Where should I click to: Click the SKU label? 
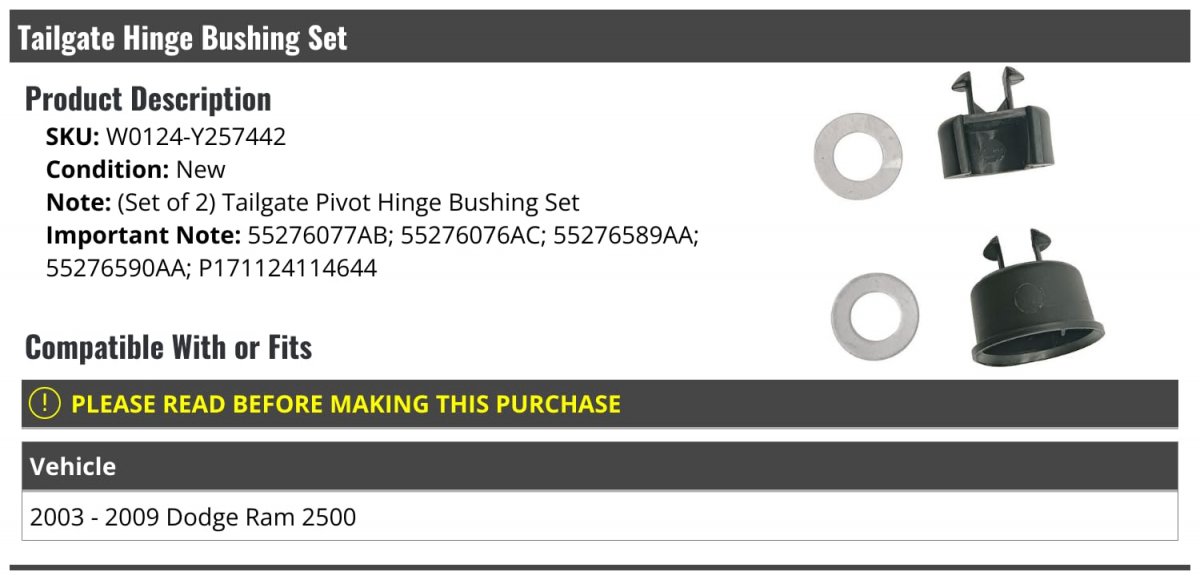(x=73, y=137)
